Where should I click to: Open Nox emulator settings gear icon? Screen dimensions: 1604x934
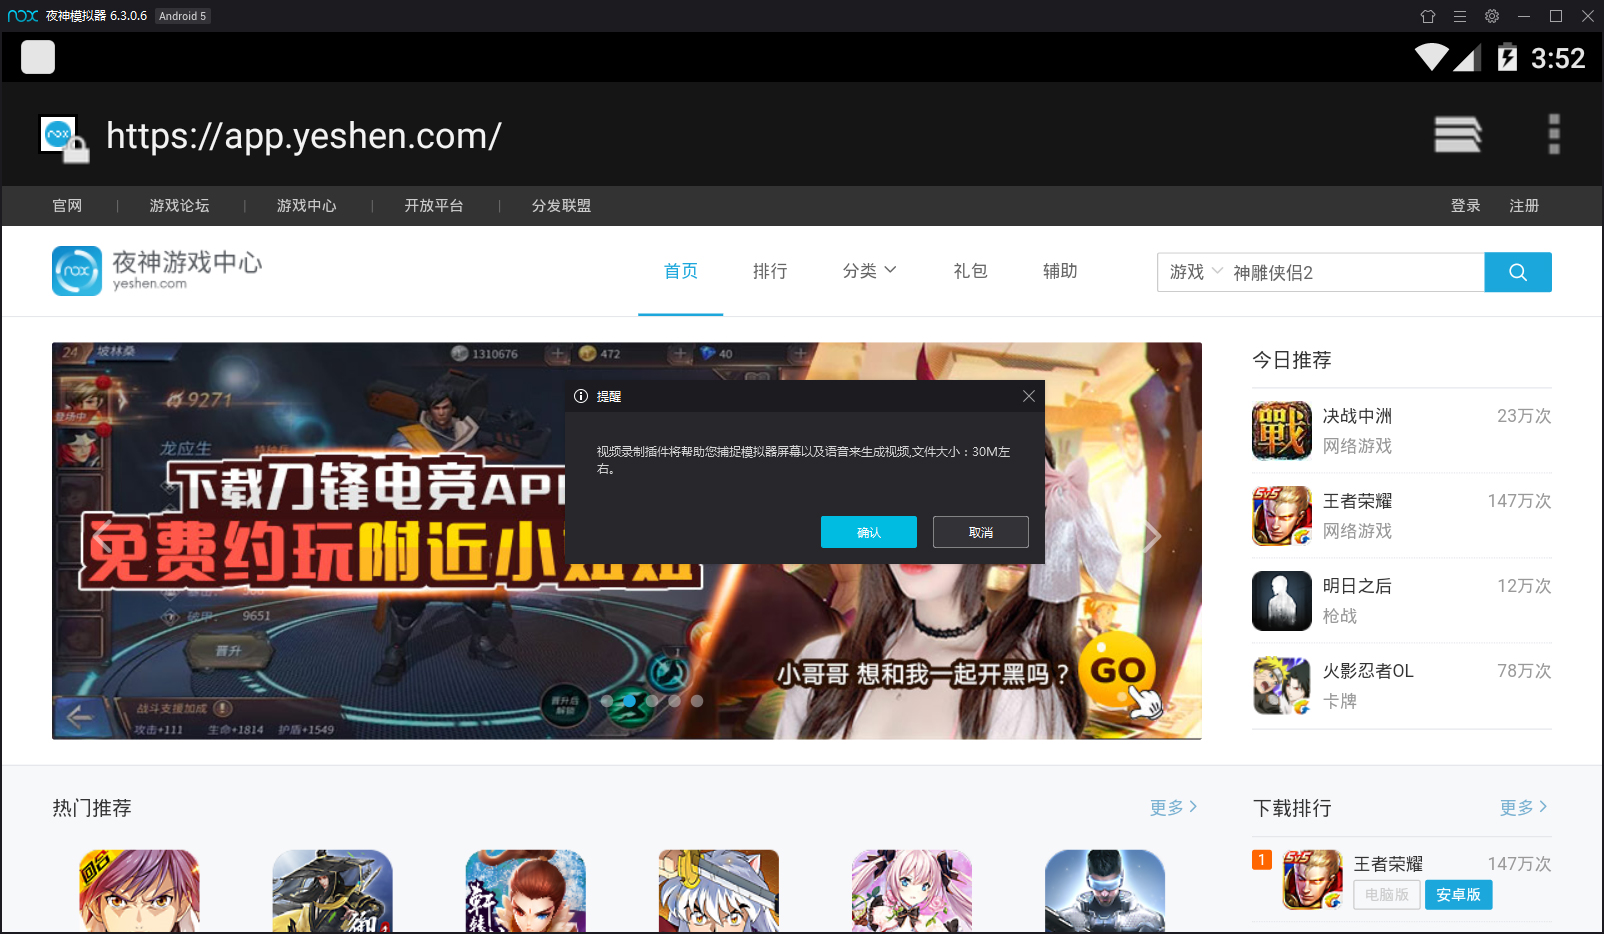pyautogui.click(x=1492, y=16)
